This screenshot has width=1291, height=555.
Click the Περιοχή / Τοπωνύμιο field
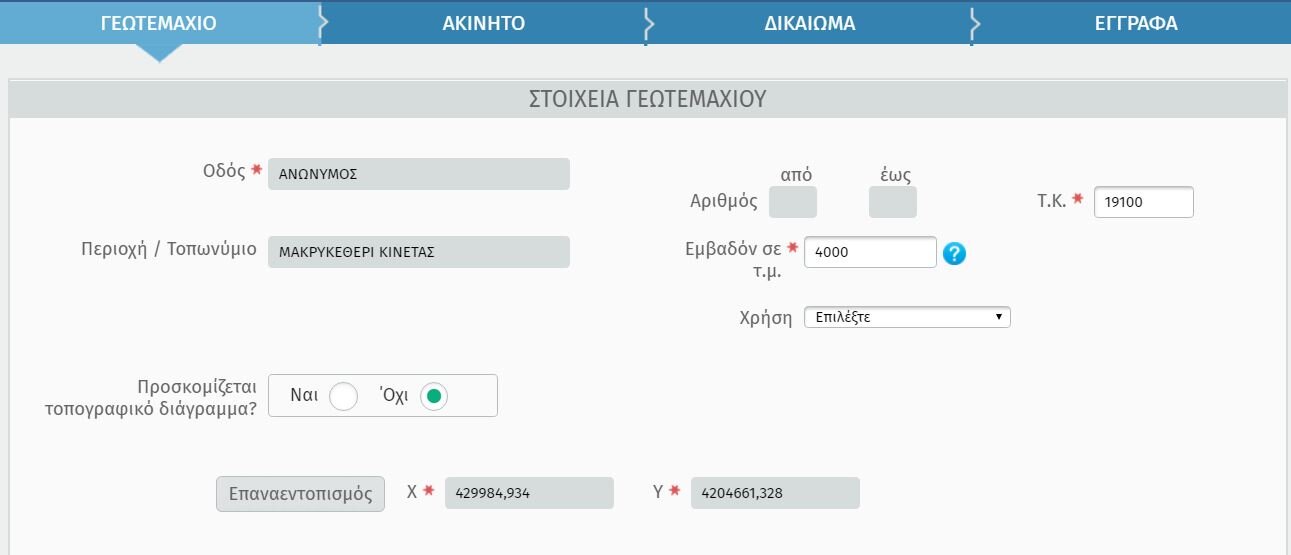point(419,252)
